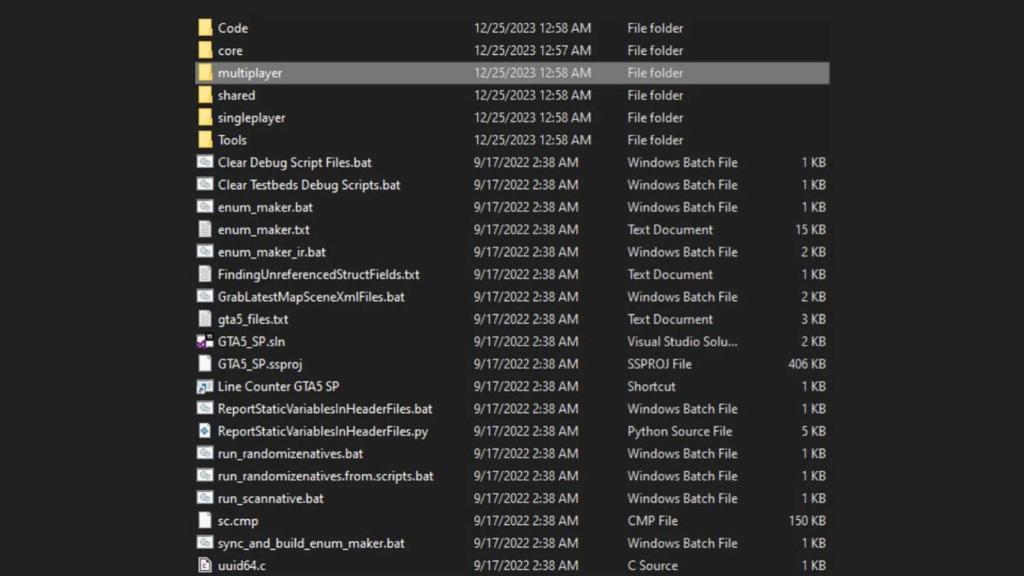The image size is (1024, 576).
Task: Click the run_randomizenatives.from.scripts.bat icon
Action: [x=205, y=475]
